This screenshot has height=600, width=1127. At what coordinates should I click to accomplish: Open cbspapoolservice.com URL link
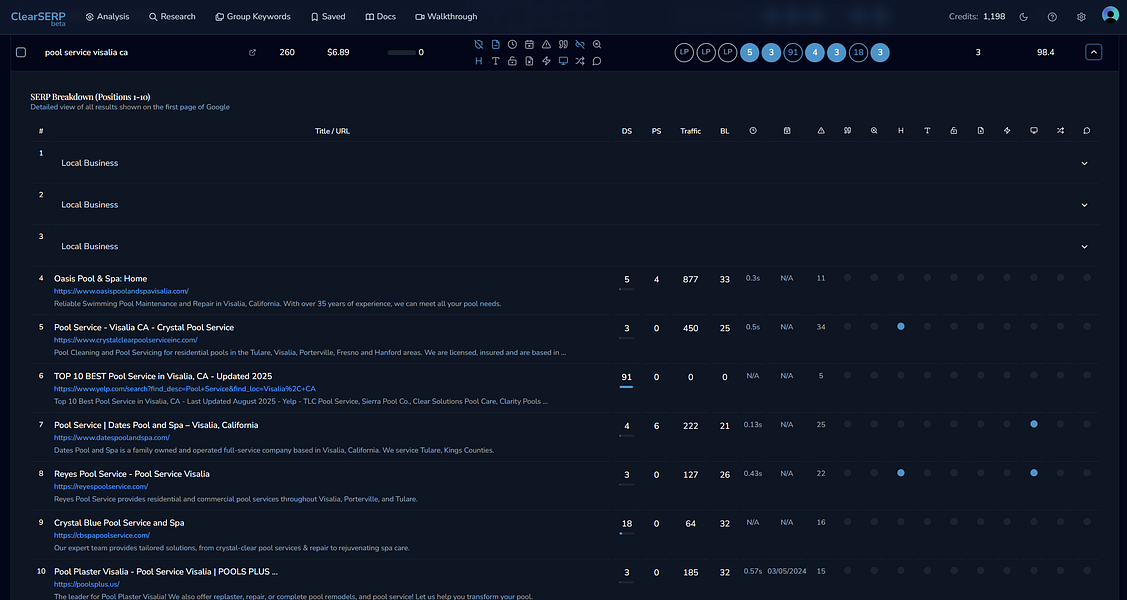(102, 535)
